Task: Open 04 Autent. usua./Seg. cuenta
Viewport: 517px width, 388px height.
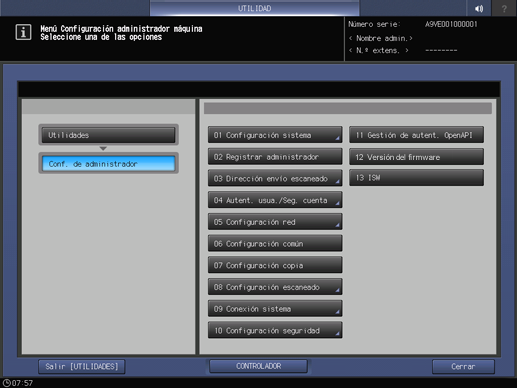Action: pyautogui.click(x=275, y=200)
